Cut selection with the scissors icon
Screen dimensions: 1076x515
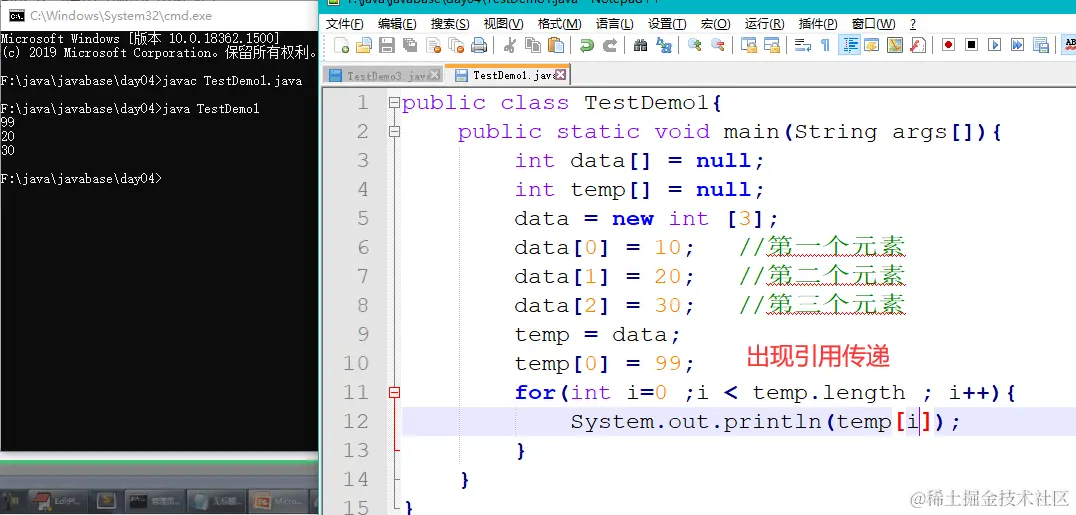click(x=509, y=45)
